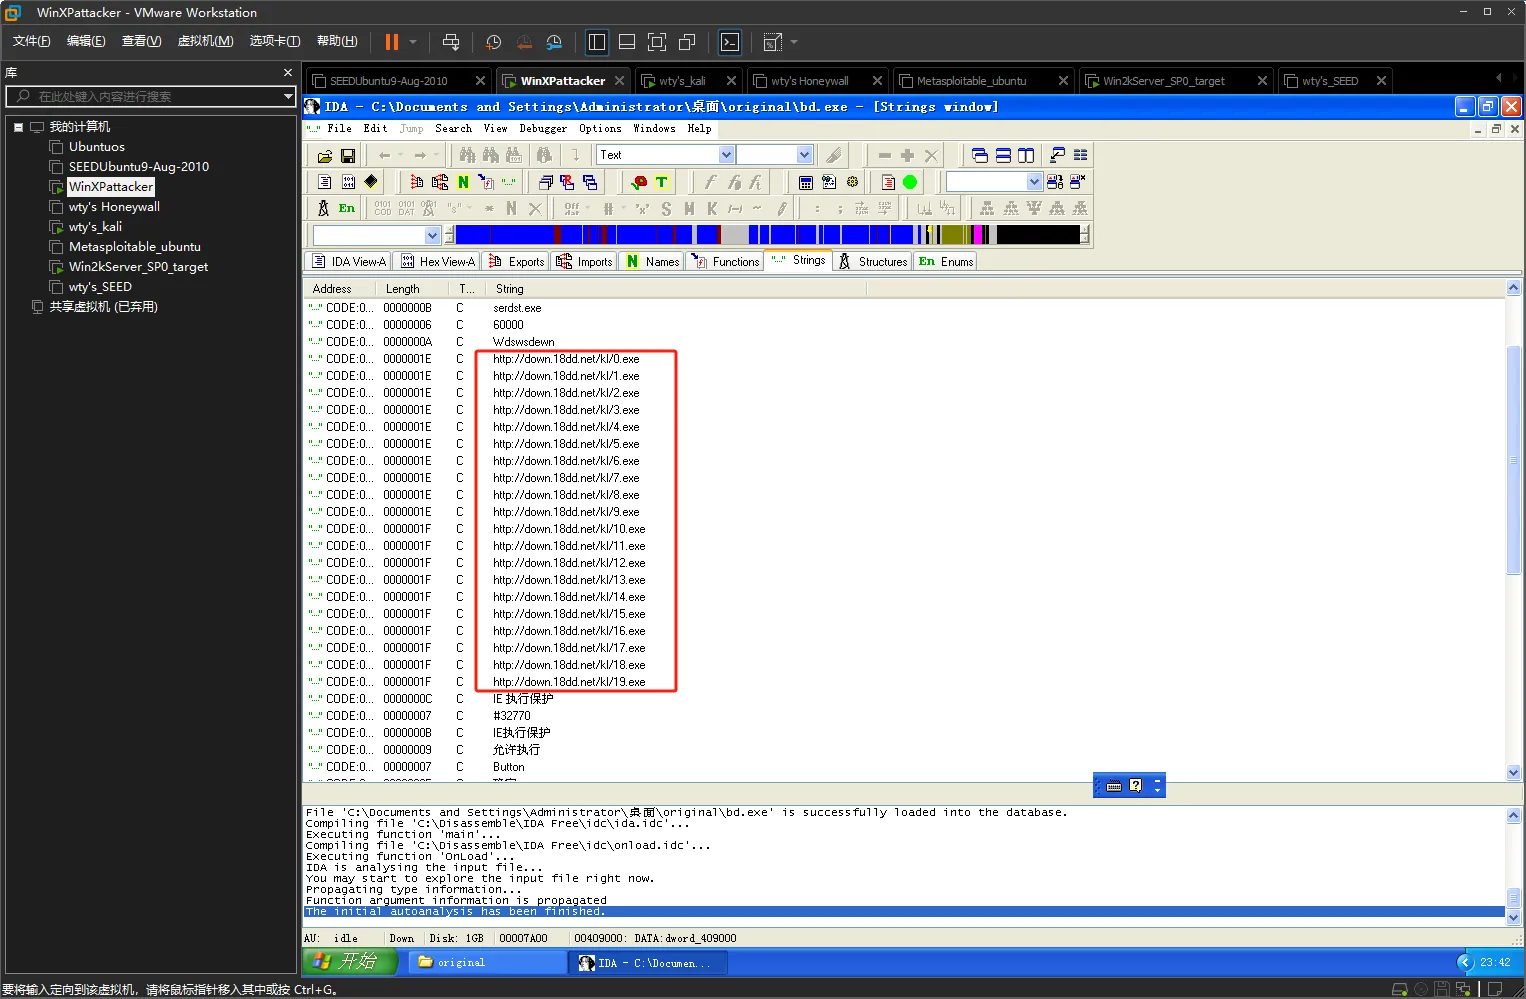Switch to the IDA View-A tab
This screenshot has width=1526, height=999.
[x=349, y=262]
